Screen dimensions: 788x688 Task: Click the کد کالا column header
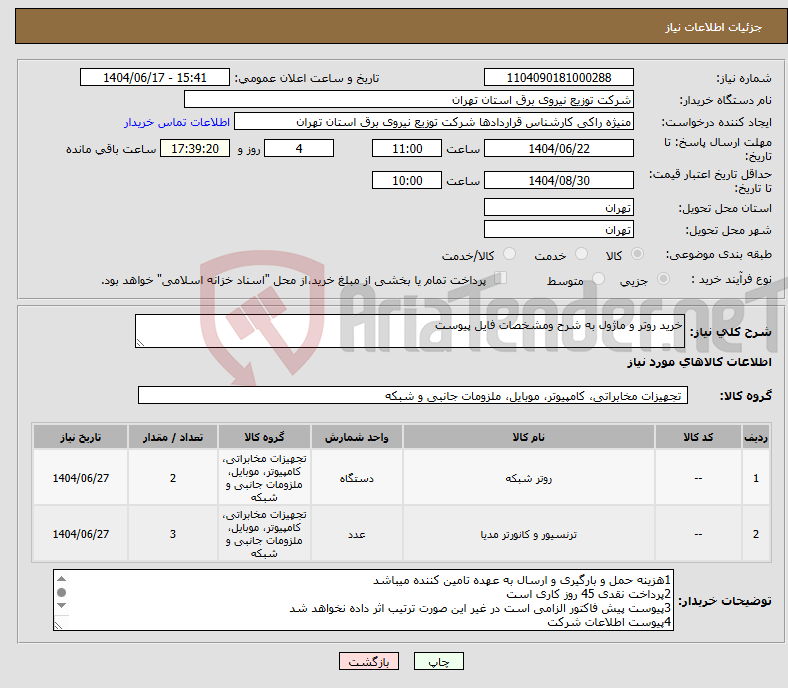(x=698, y=437)
